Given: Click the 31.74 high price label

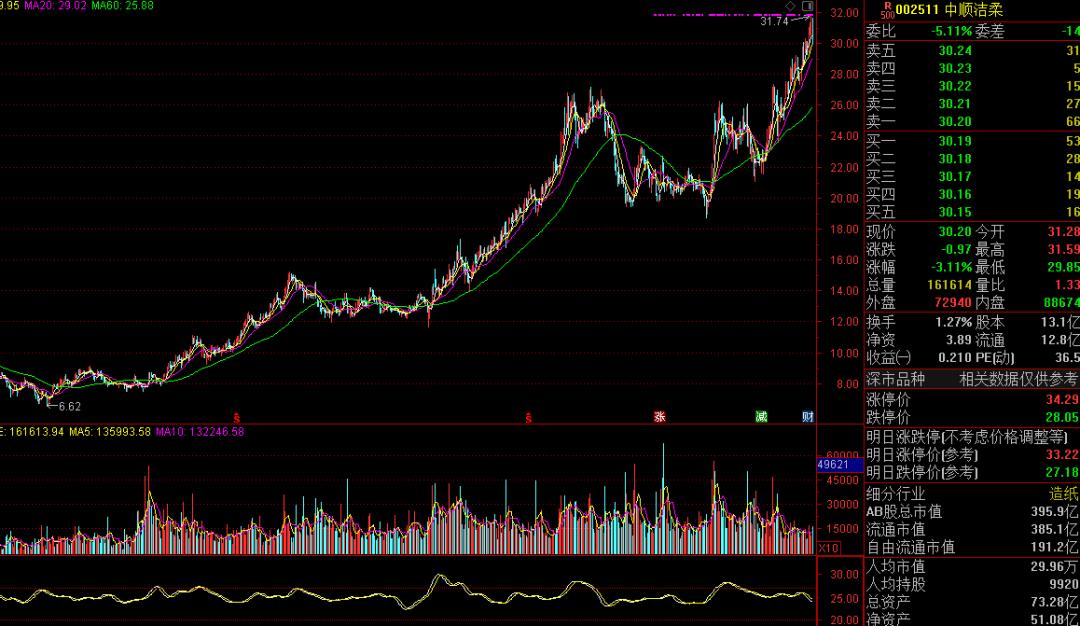Looking at the screenshot, I should coord(773,21).
